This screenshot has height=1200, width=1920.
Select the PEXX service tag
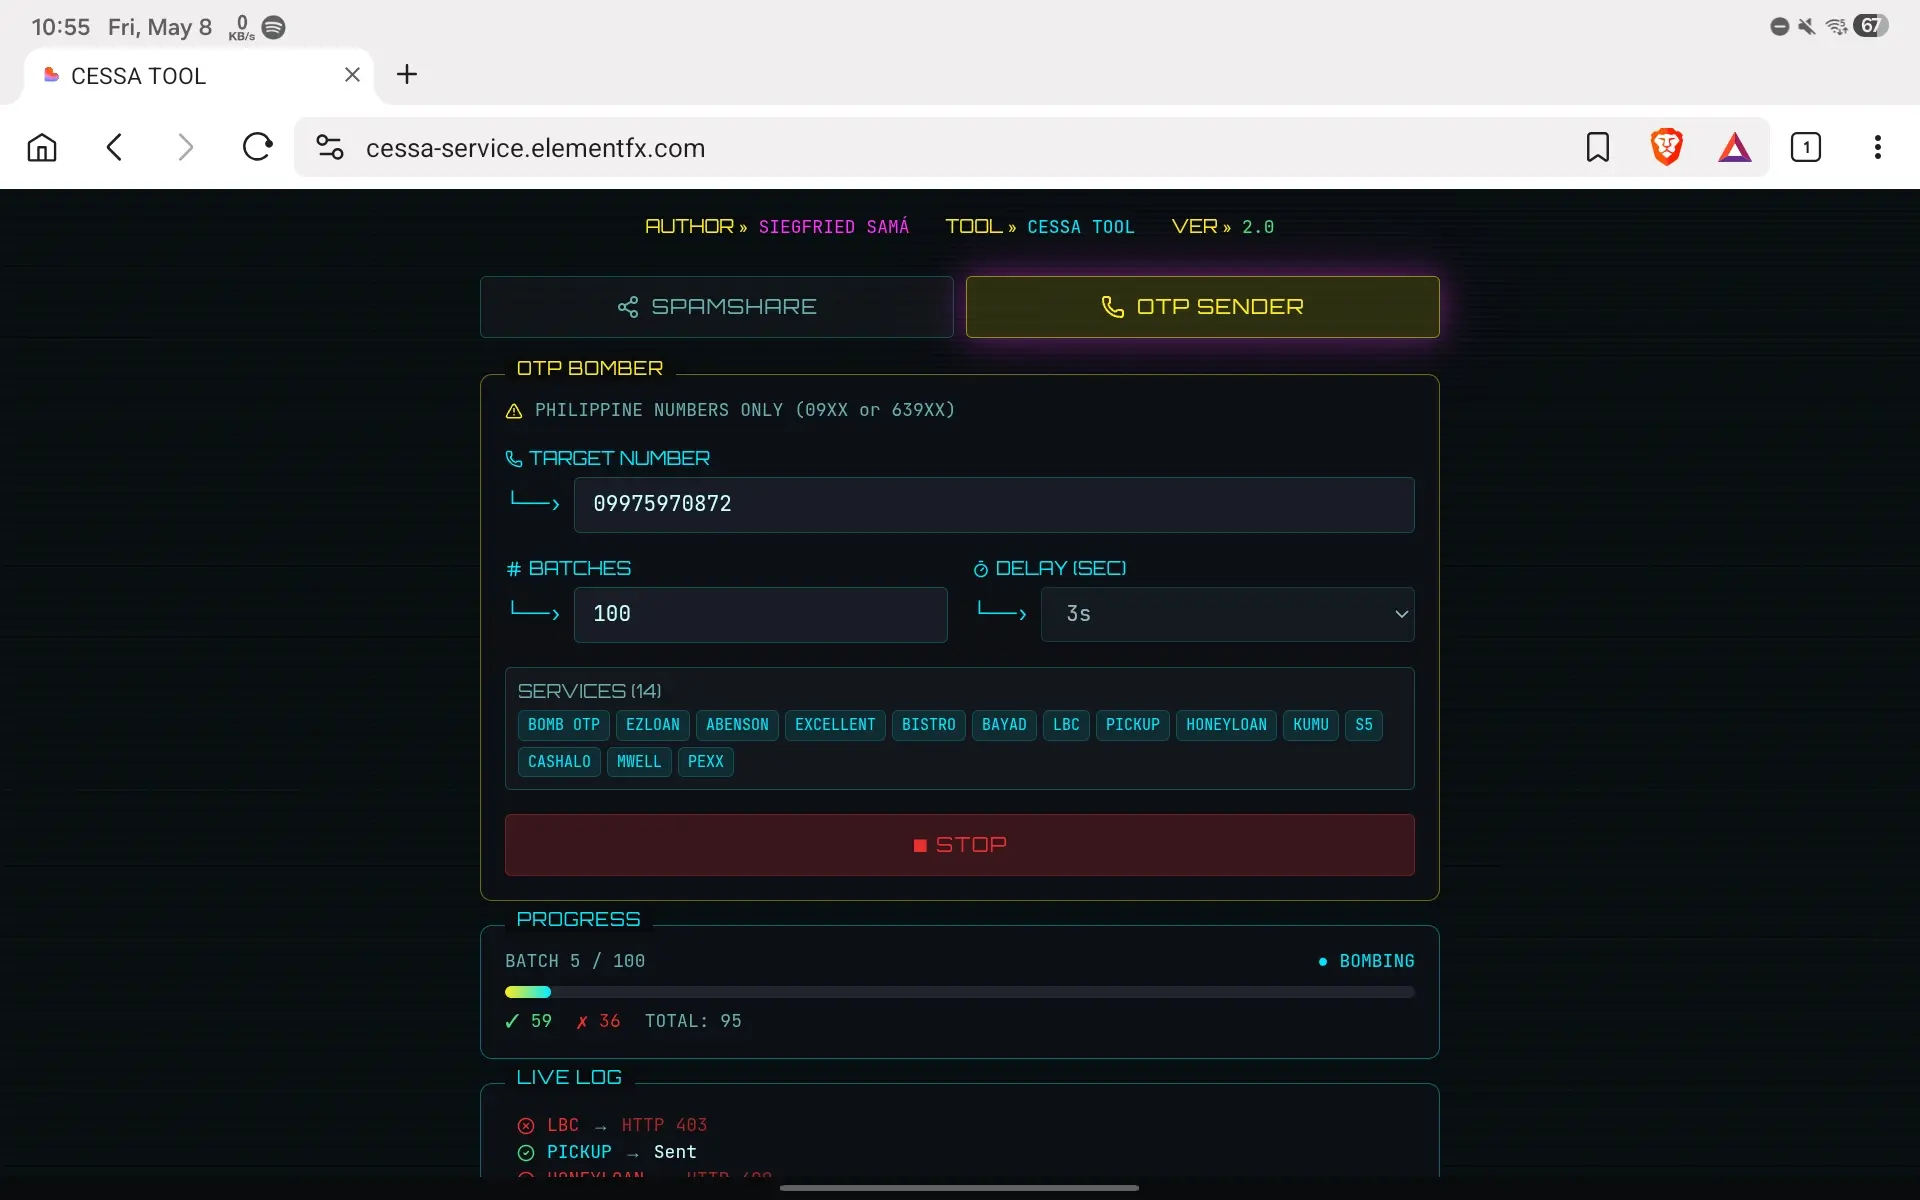pyautogui.click(x=706, y=762)
